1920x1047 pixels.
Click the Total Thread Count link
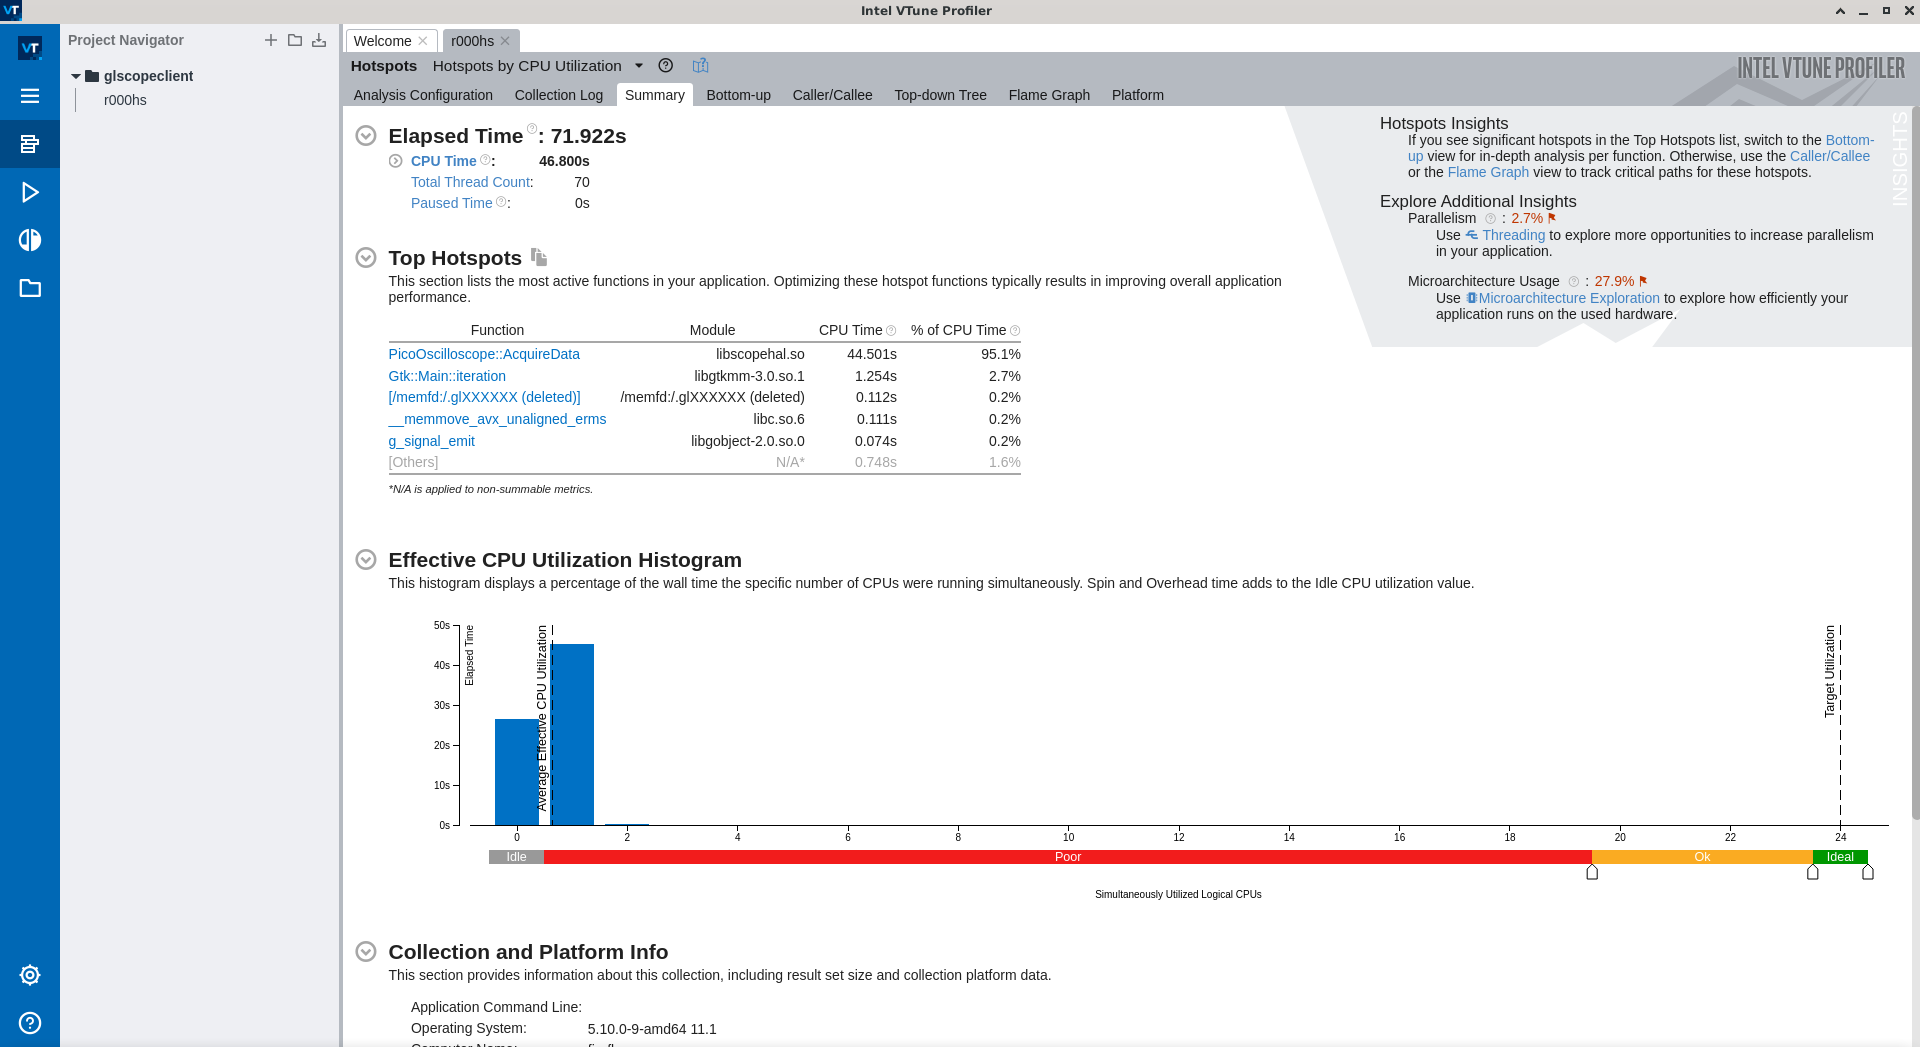click(x=470, y=182)
